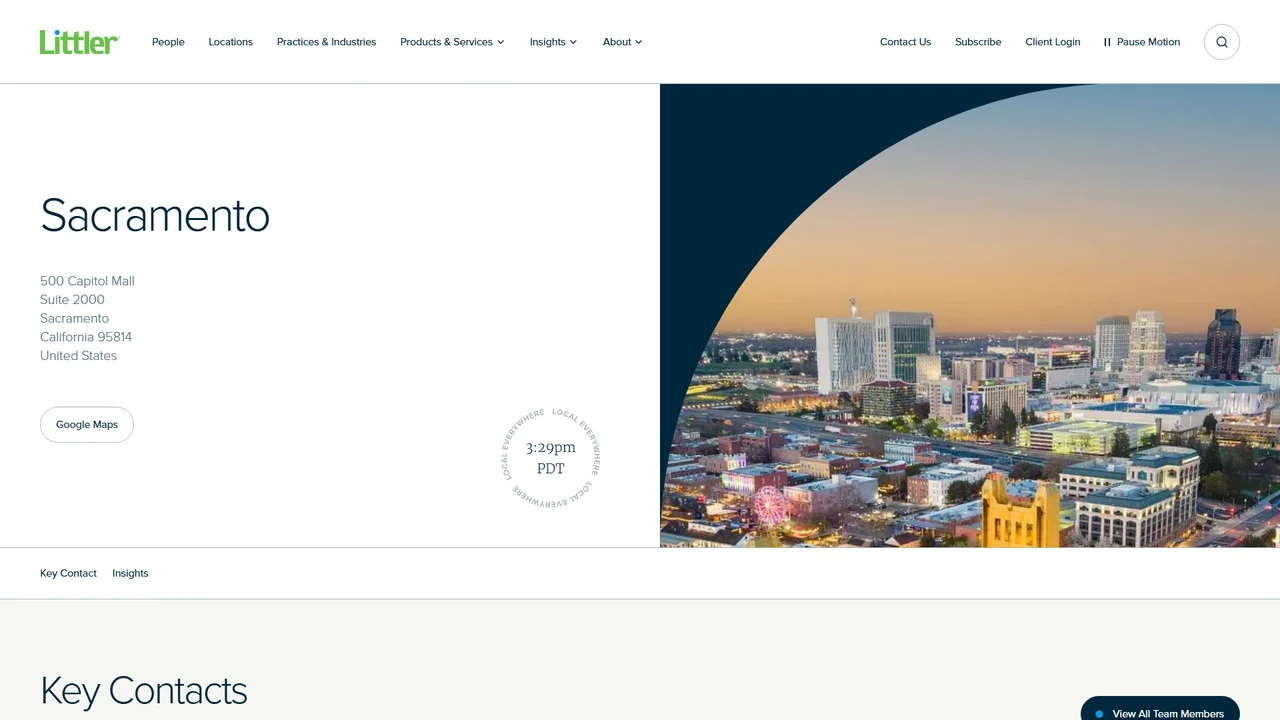Open Practices & Industries menu item
The height and width of the screenshot is (720, 1280).
(x=326, y=42)
